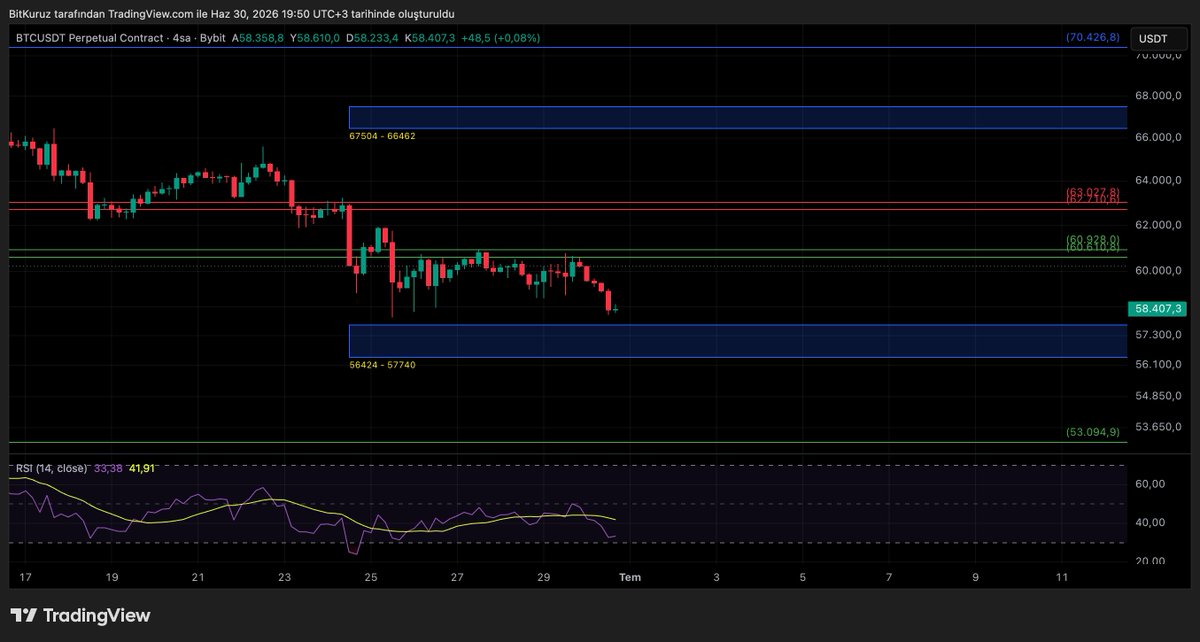This screenshot has height=642, width=1200.
Task: Click the TradingView logo
Action: [x=80, y=616]
